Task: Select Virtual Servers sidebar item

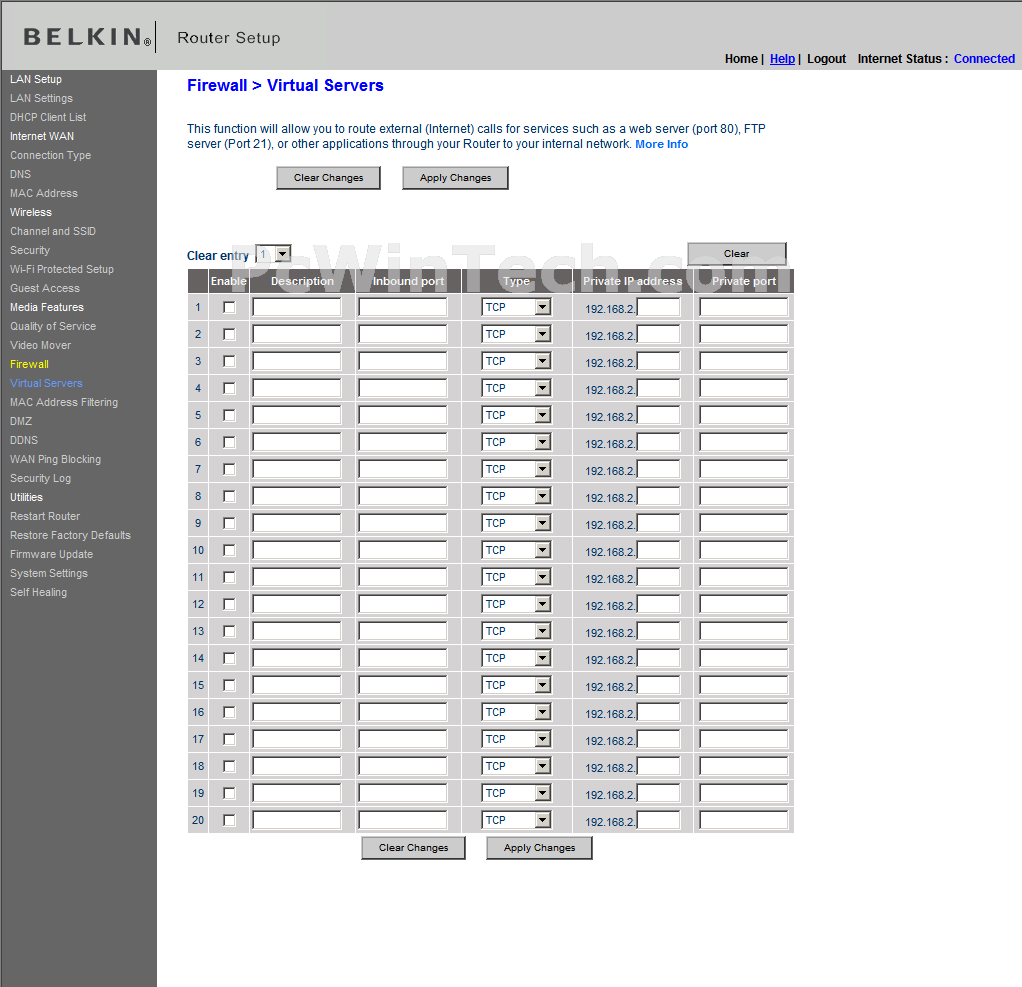Action: 46,383
